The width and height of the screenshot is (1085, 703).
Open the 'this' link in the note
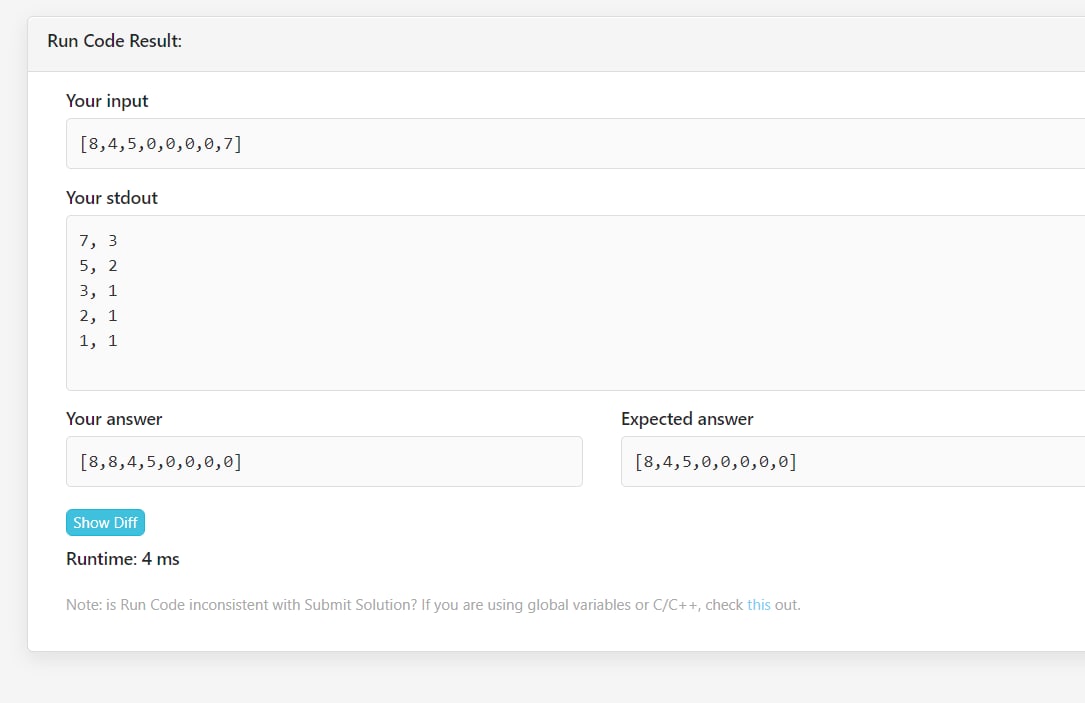[758, 605]
